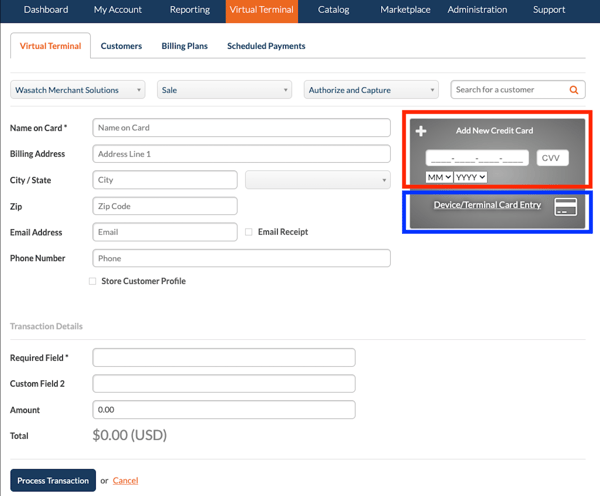
Task: Open the Sale transaction type dropdown
Action: click(x=224, y=90)
